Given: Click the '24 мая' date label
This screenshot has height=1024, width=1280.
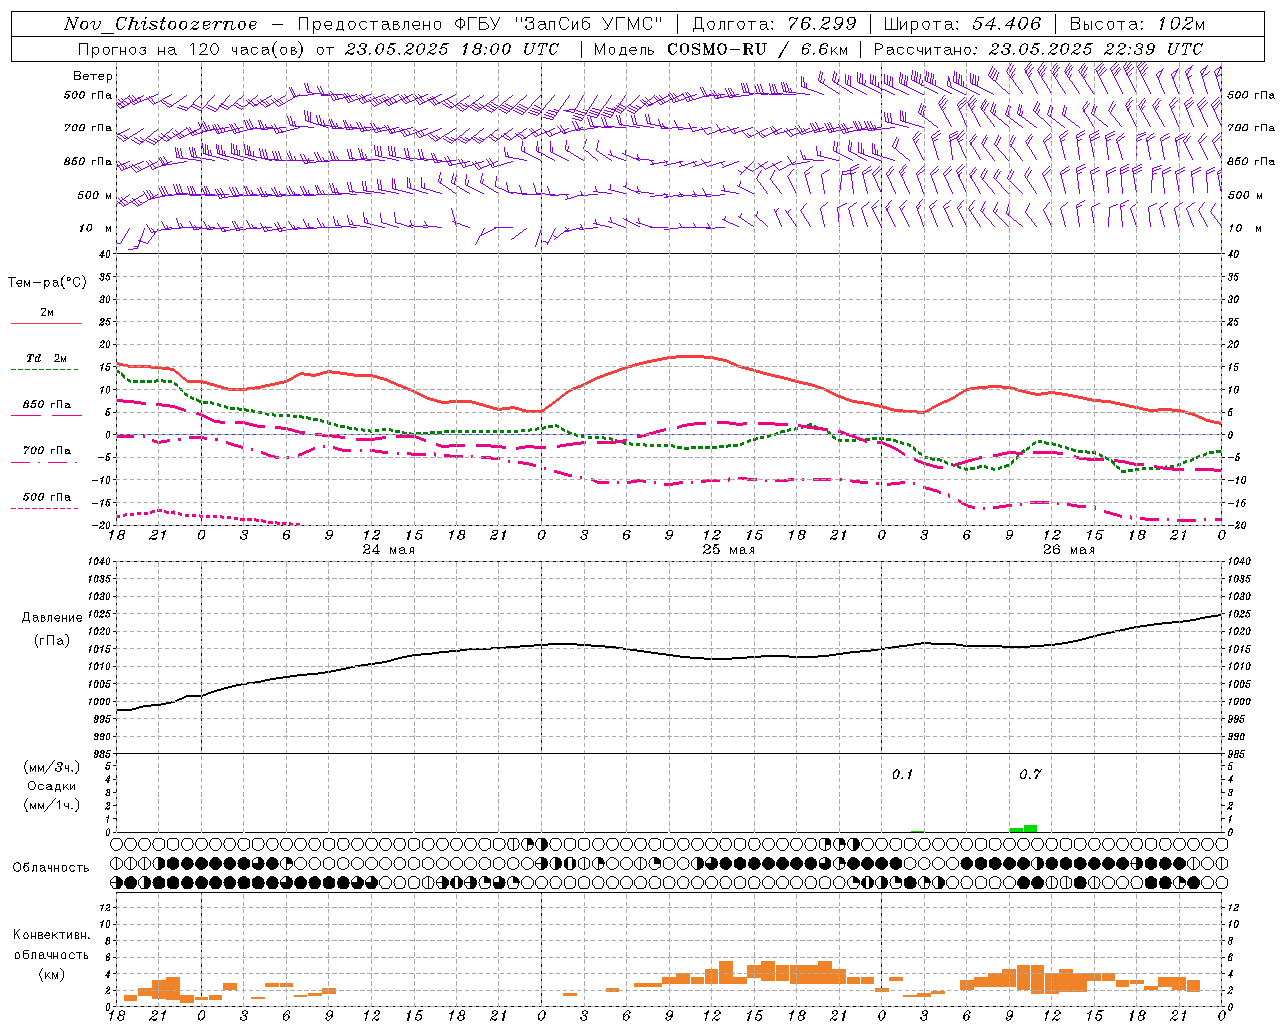Looking at the screenshot, I should (x=388, y=550).
